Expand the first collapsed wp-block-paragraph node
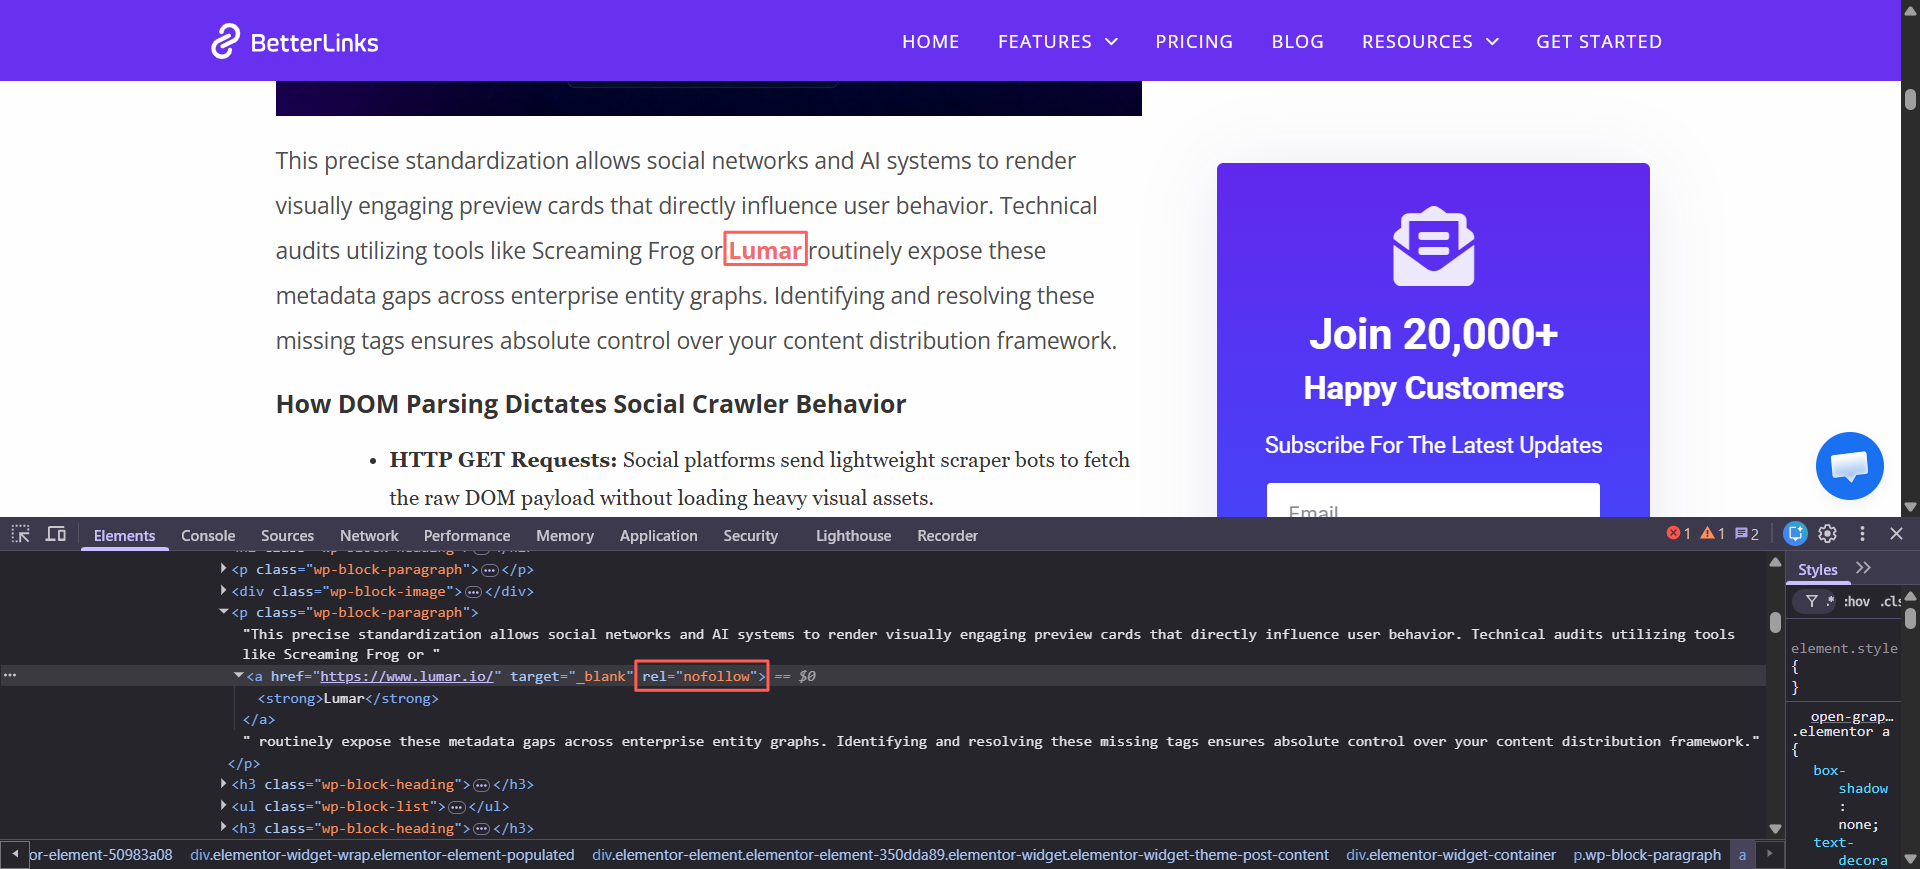Screen dimensions: 1920x869 point(223,569)
